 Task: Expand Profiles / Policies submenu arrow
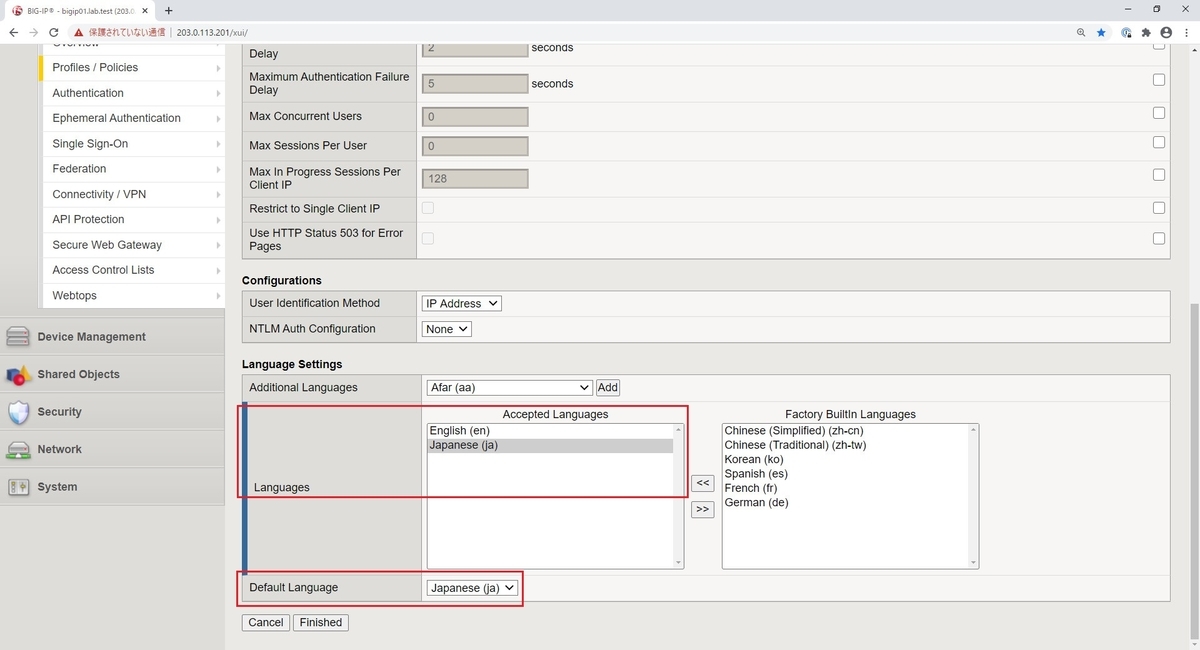[x=218, y=68]
